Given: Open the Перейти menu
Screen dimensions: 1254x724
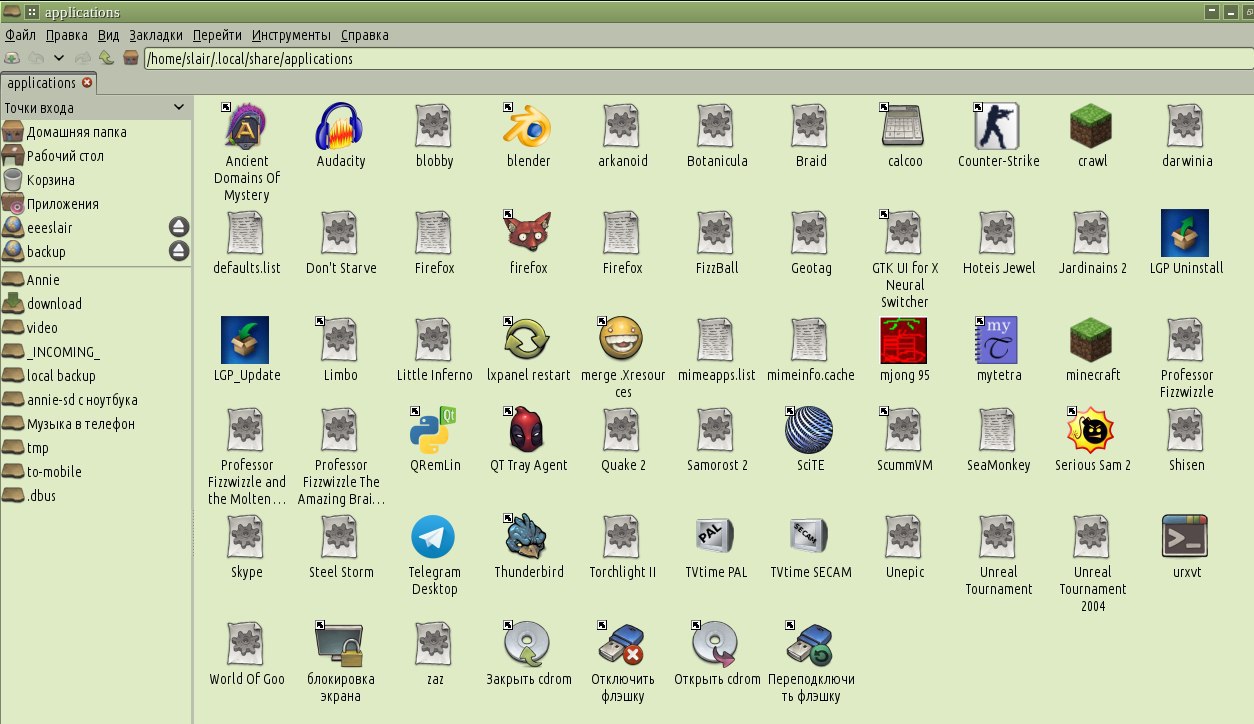Looking at the screenshot, I should click(x=218, y=35).
